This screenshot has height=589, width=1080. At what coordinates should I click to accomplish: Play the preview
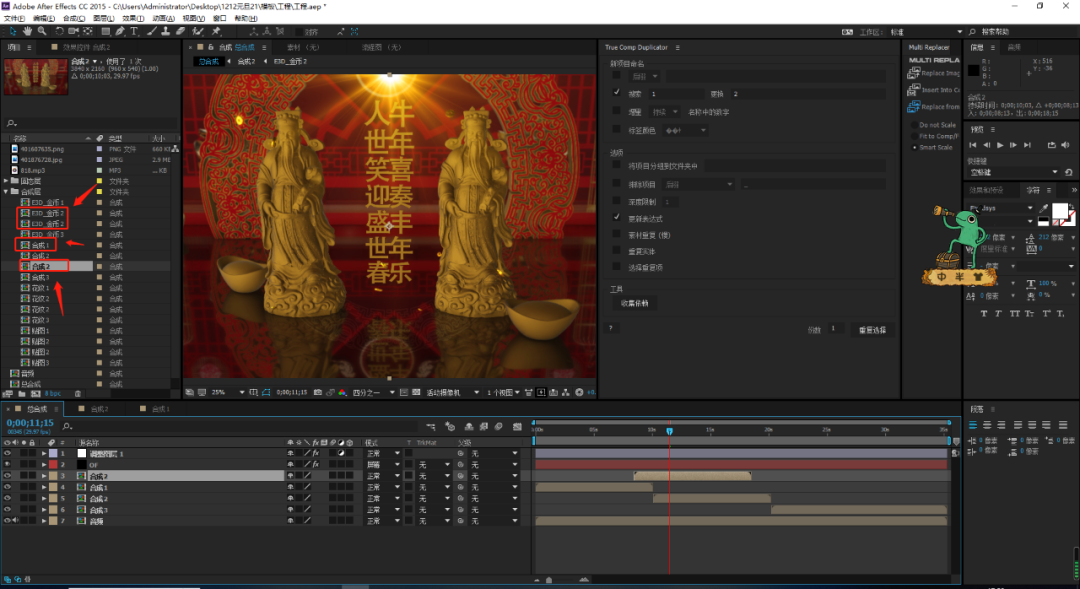[x=1000, y=145]
